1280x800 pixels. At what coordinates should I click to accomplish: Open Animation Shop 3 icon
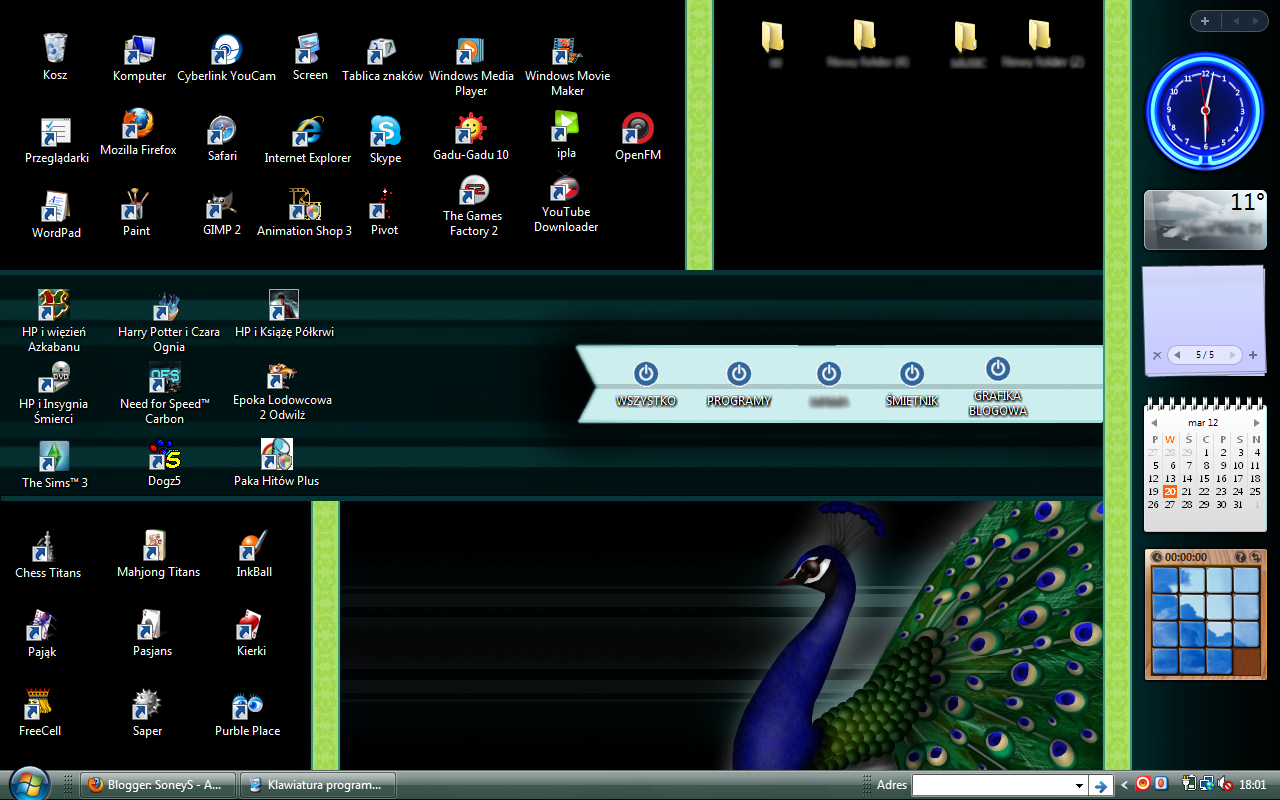click(304, 212)
